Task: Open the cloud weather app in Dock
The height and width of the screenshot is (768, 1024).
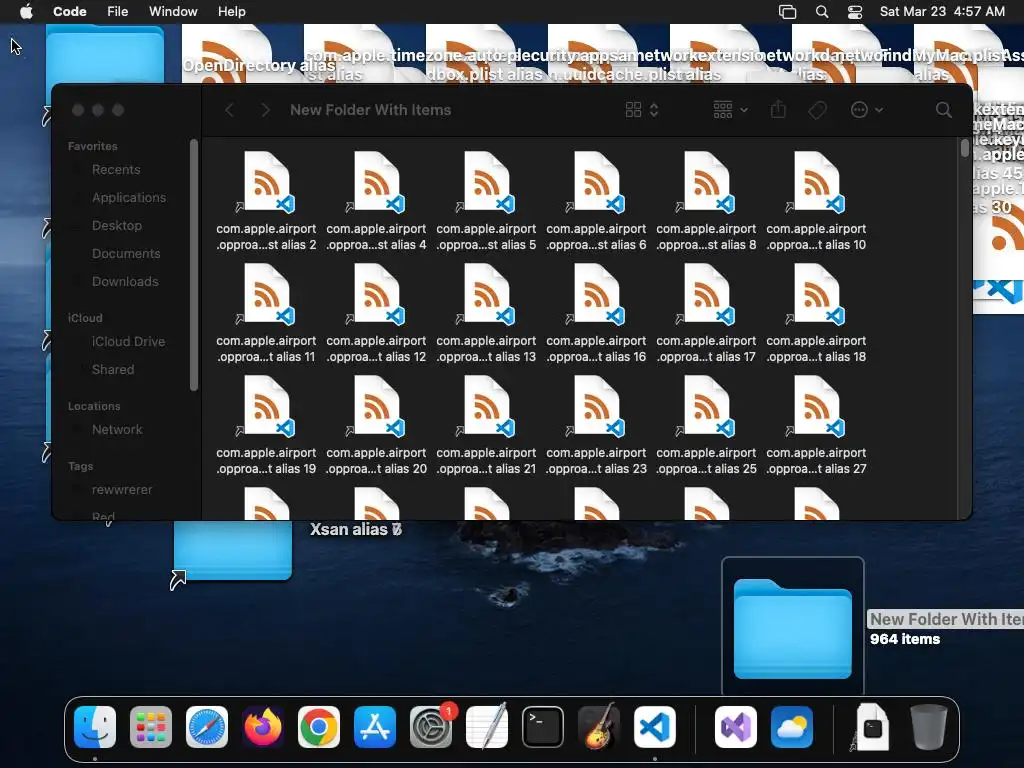Action: pyautogui.click(x=792, y=727)
